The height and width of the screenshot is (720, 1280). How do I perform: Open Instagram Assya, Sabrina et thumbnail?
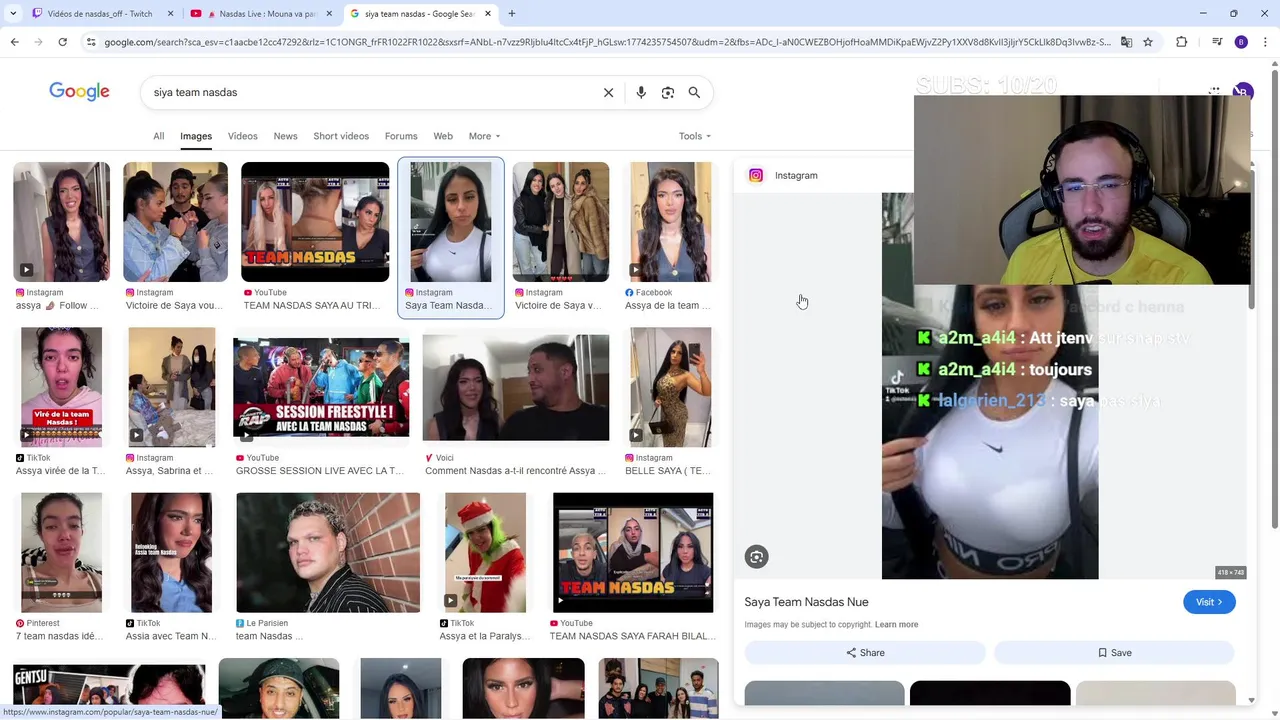(171, 387)
